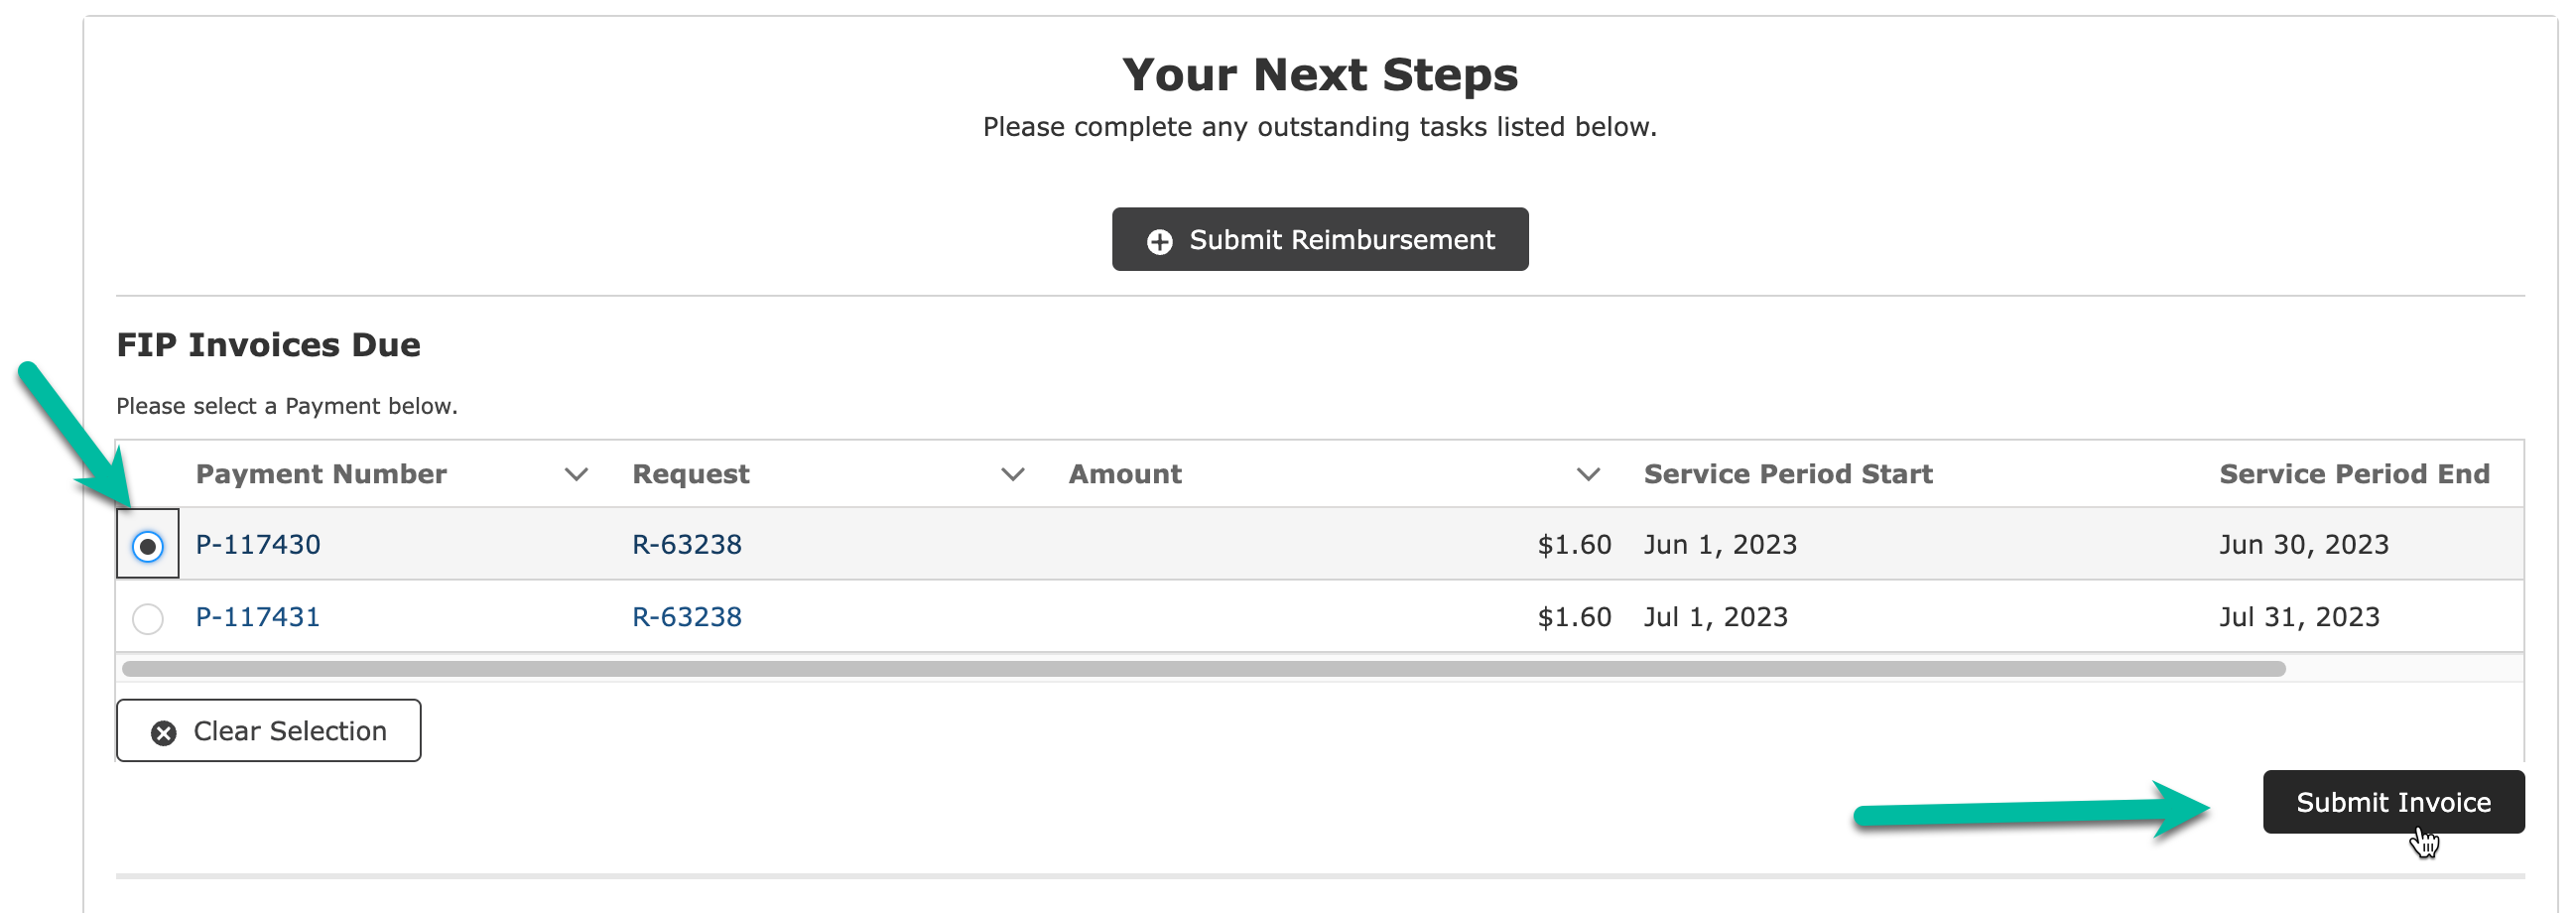Sort by Service Period End header

(2354, 474)
